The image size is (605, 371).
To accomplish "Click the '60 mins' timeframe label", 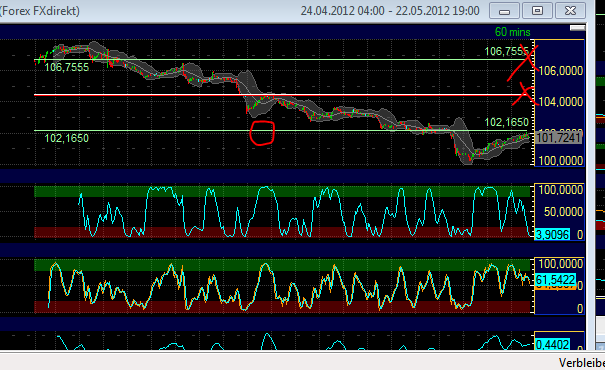I will point(512,32).
